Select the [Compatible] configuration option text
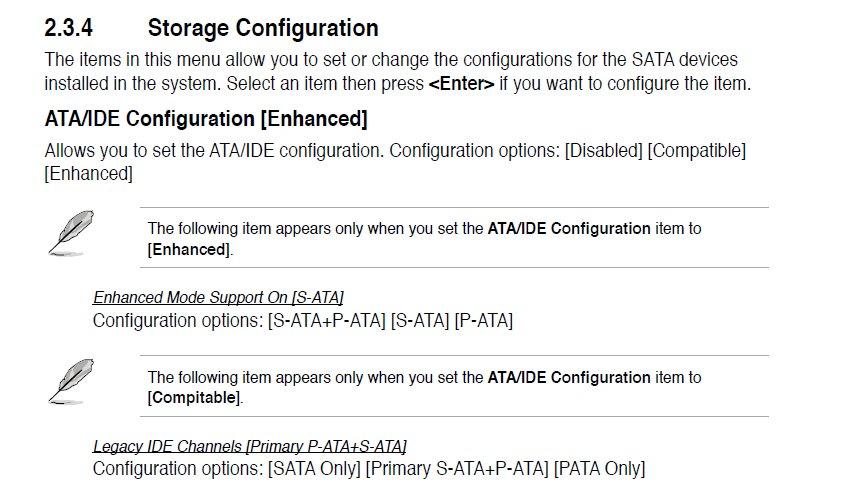Viewport: 854px width, 504px height. [697, 150]
